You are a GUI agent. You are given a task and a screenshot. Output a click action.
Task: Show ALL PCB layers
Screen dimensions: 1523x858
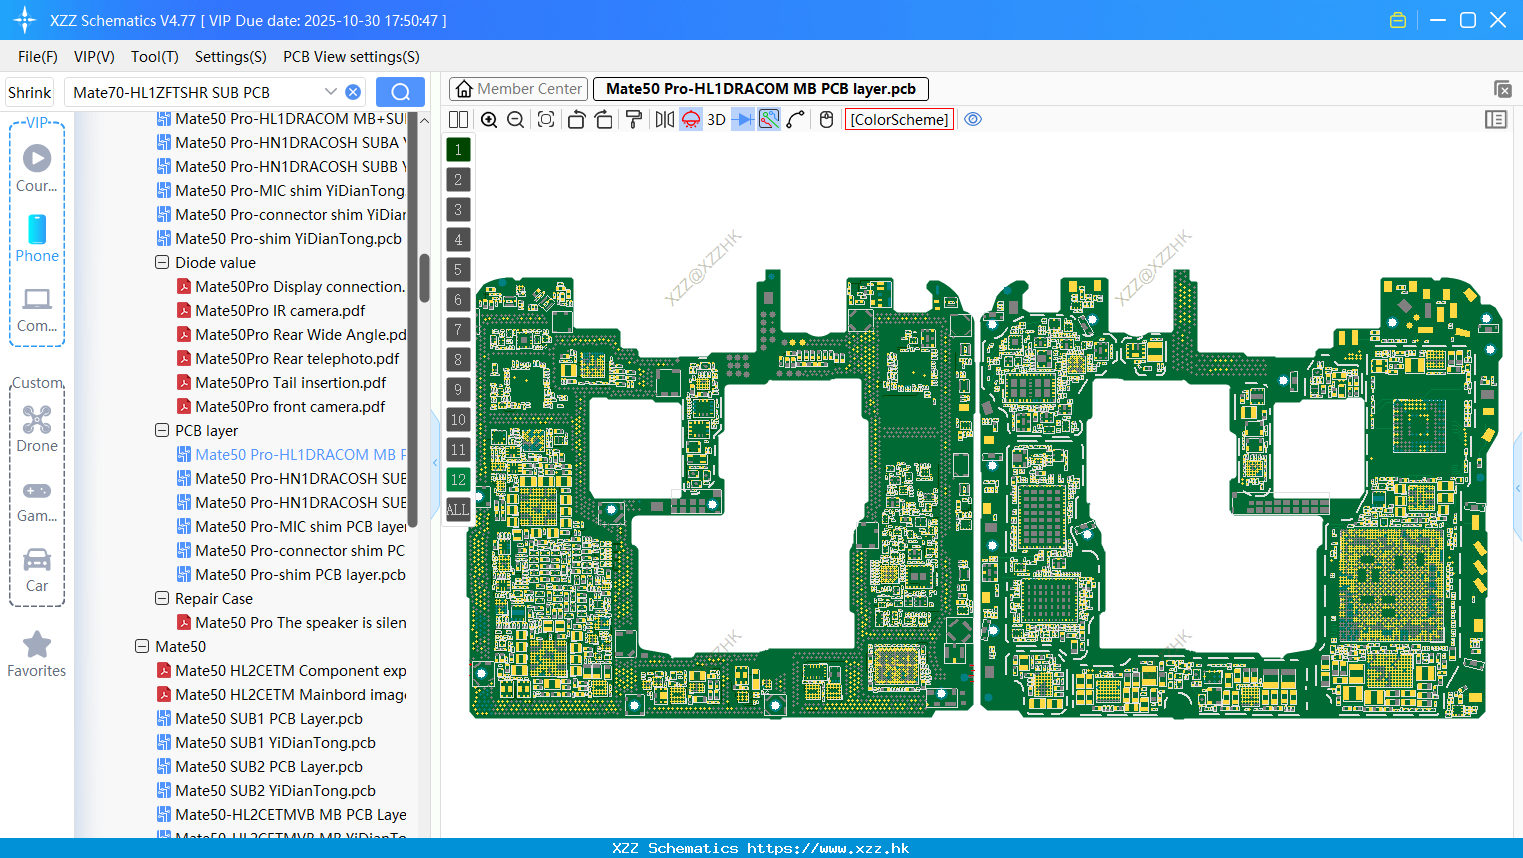tap(458, 509)
